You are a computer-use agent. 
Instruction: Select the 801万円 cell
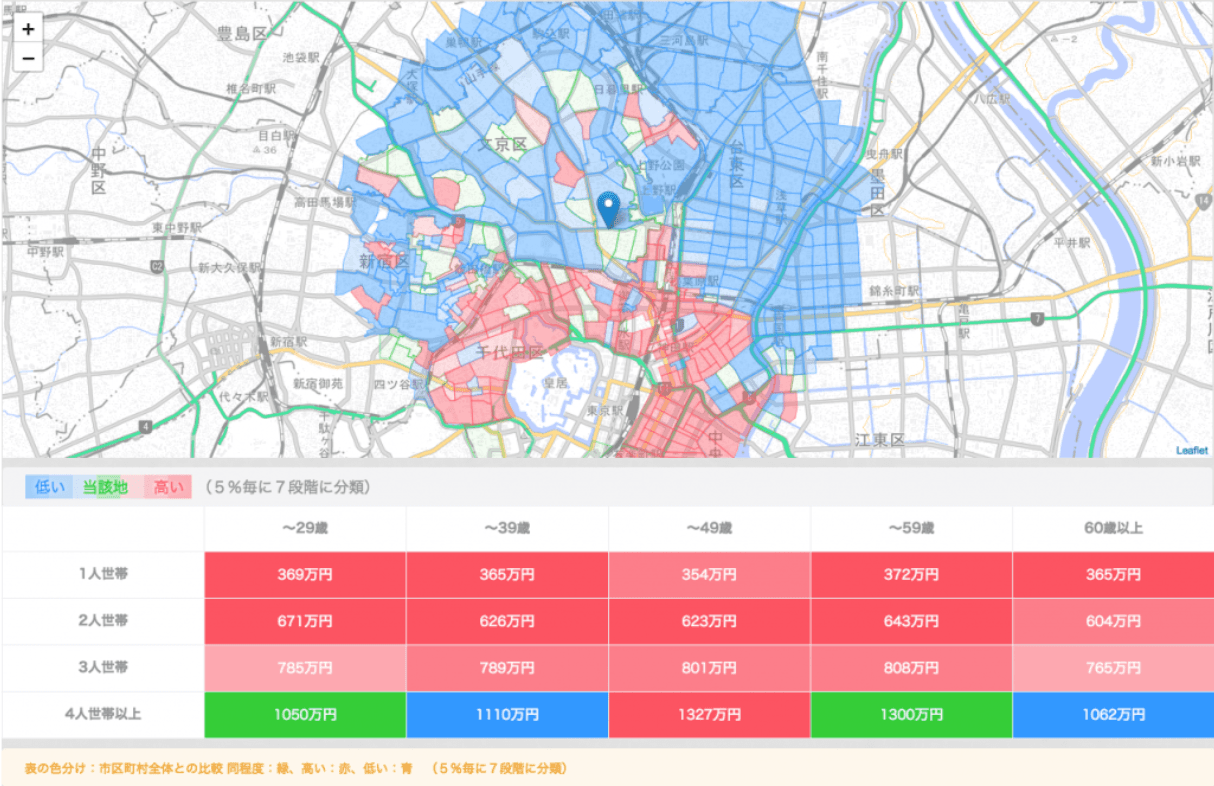(709, 668)
